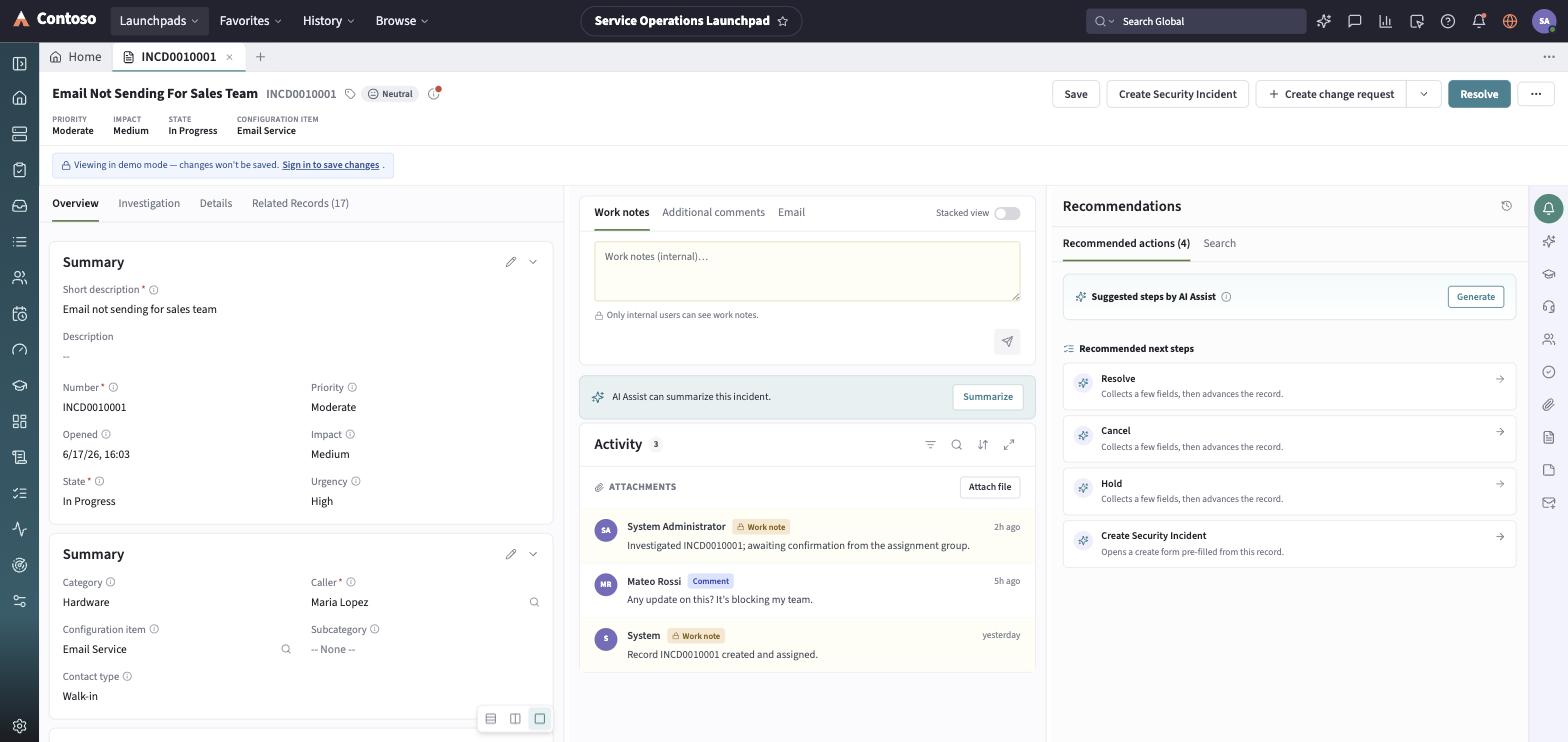
Task: Search within the Activity stream
Action: tap(957, 445)
